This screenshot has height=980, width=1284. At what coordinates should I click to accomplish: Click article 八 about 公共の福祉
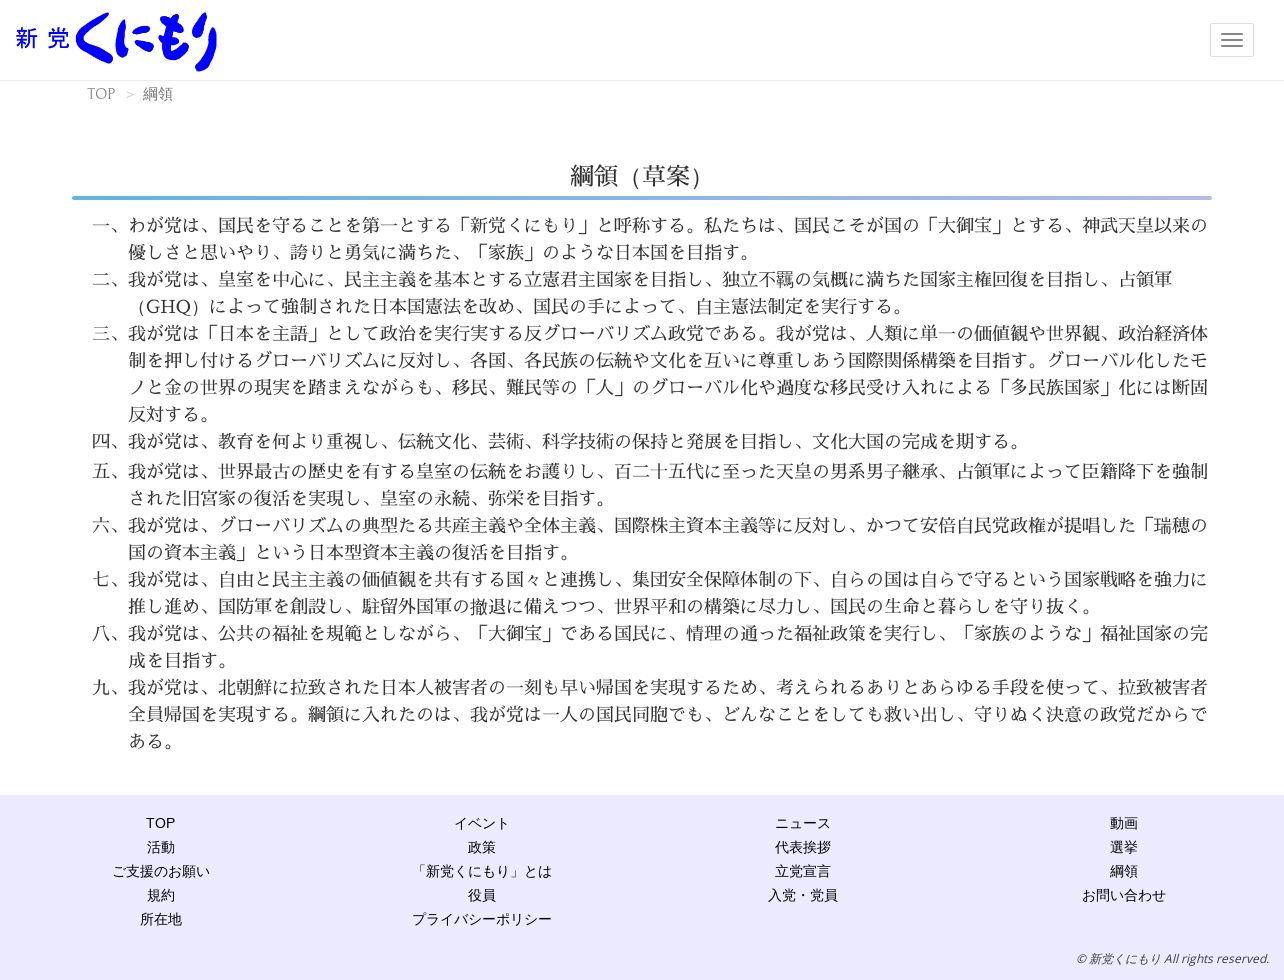click(x=650, y=646)
